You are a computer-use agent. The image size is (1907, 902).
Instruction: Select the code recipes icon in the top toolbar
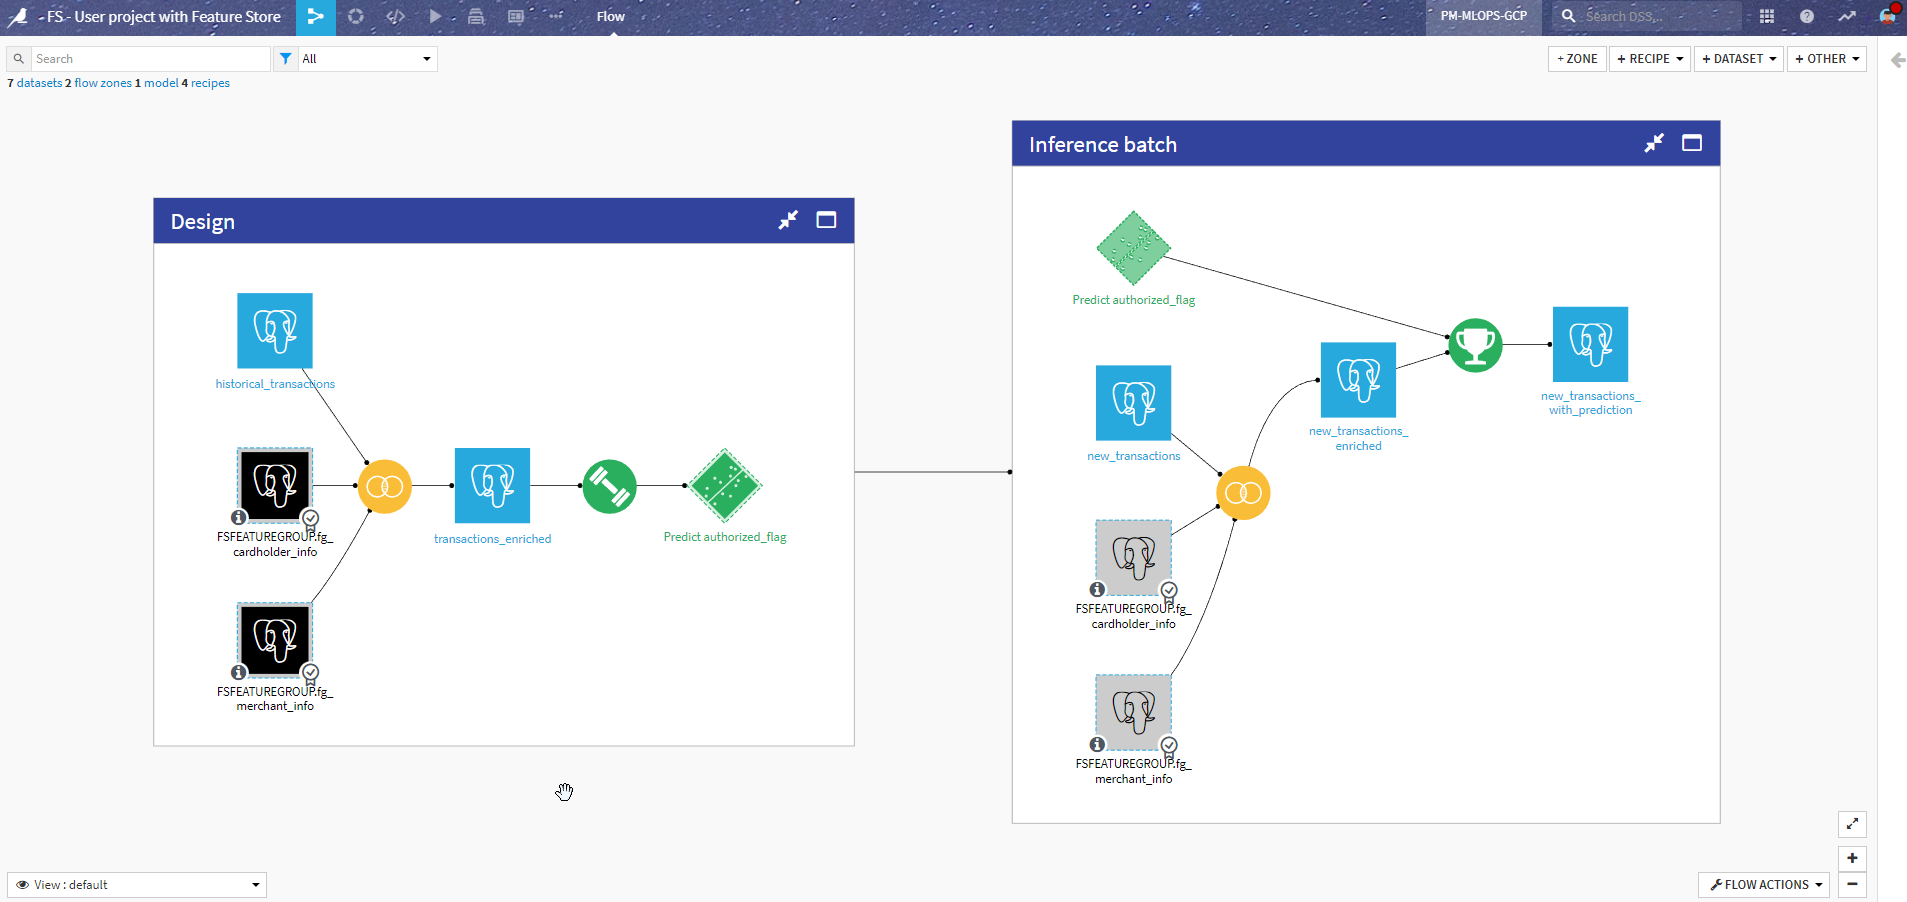[x=396, y=17]
